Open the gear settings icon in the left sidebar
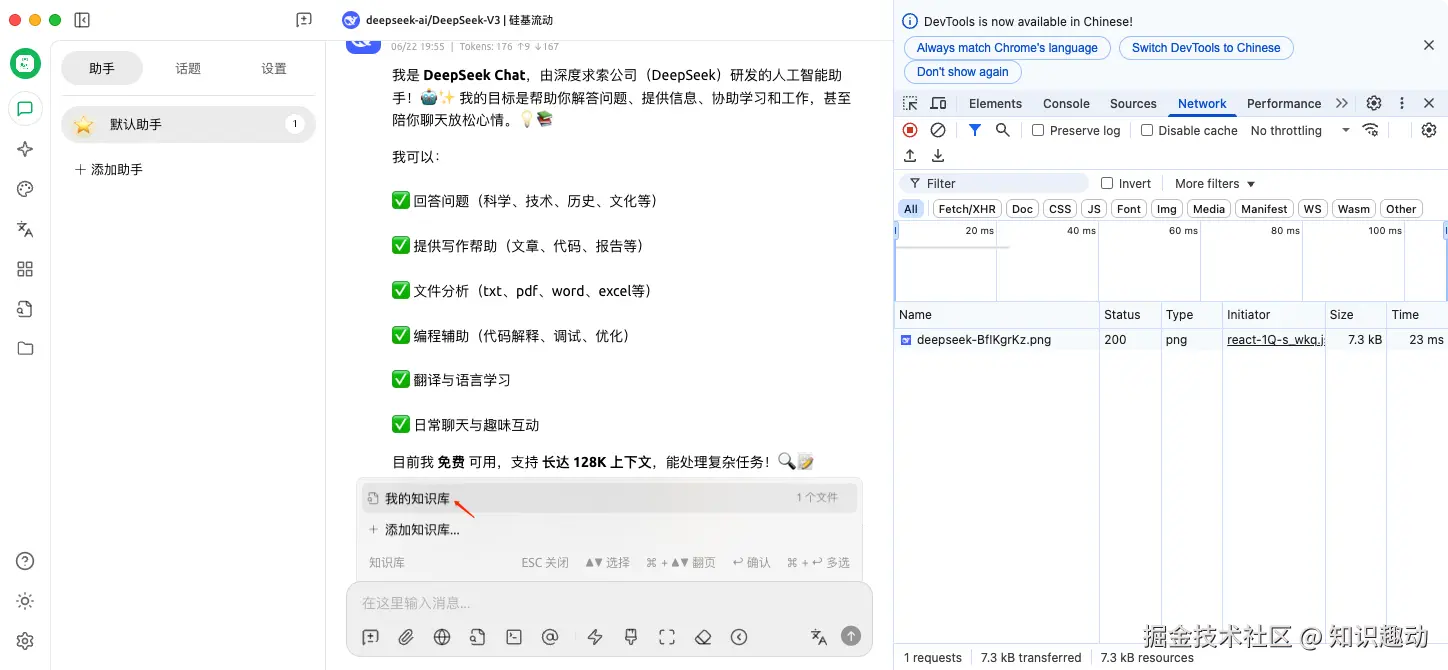This screenshot has height=670, width=1448. pos(25,641)
